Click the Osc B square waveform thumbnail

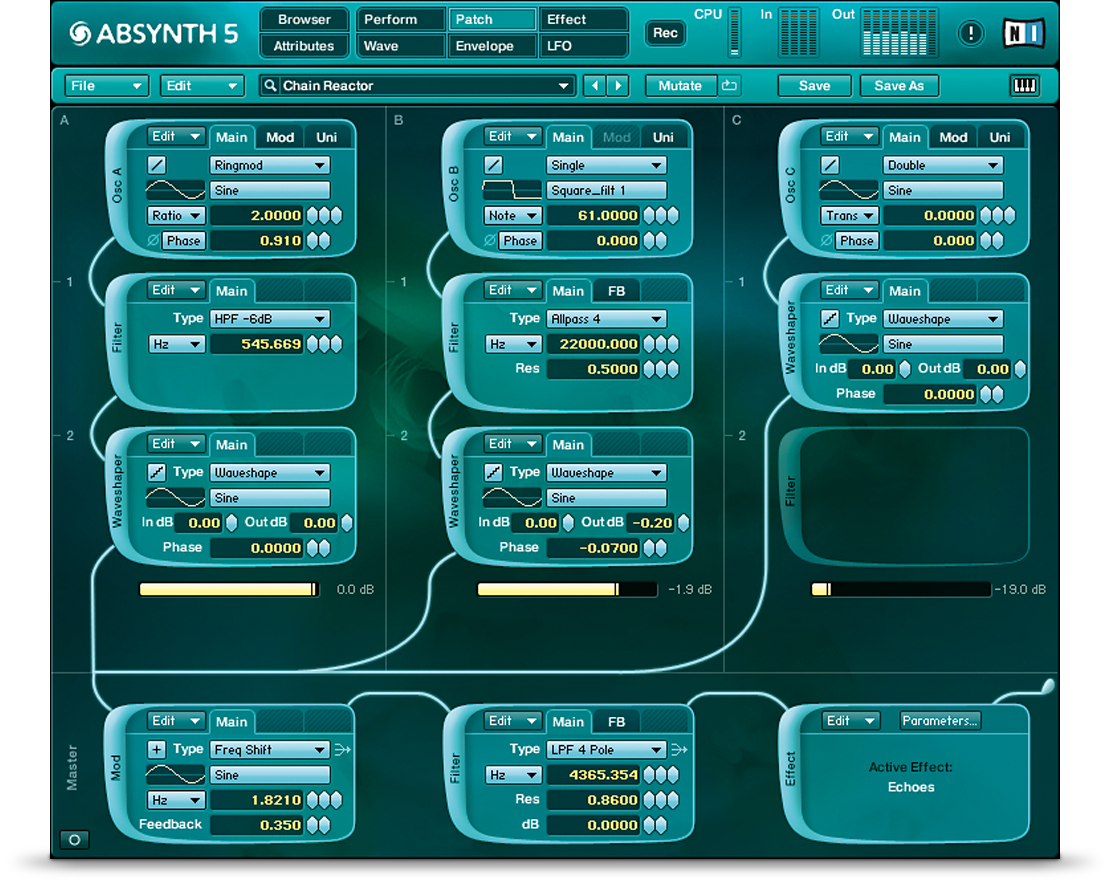[512, 190]
